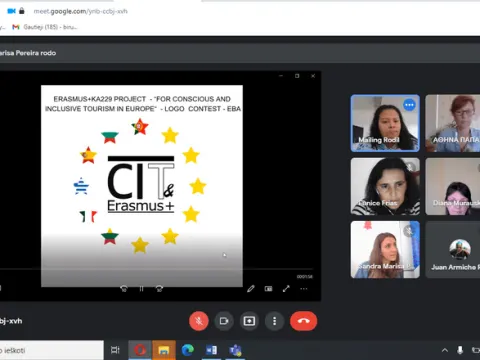Select Diana Murauskaite's video tile
Viewport: 480px width, 360px height.
453,186
